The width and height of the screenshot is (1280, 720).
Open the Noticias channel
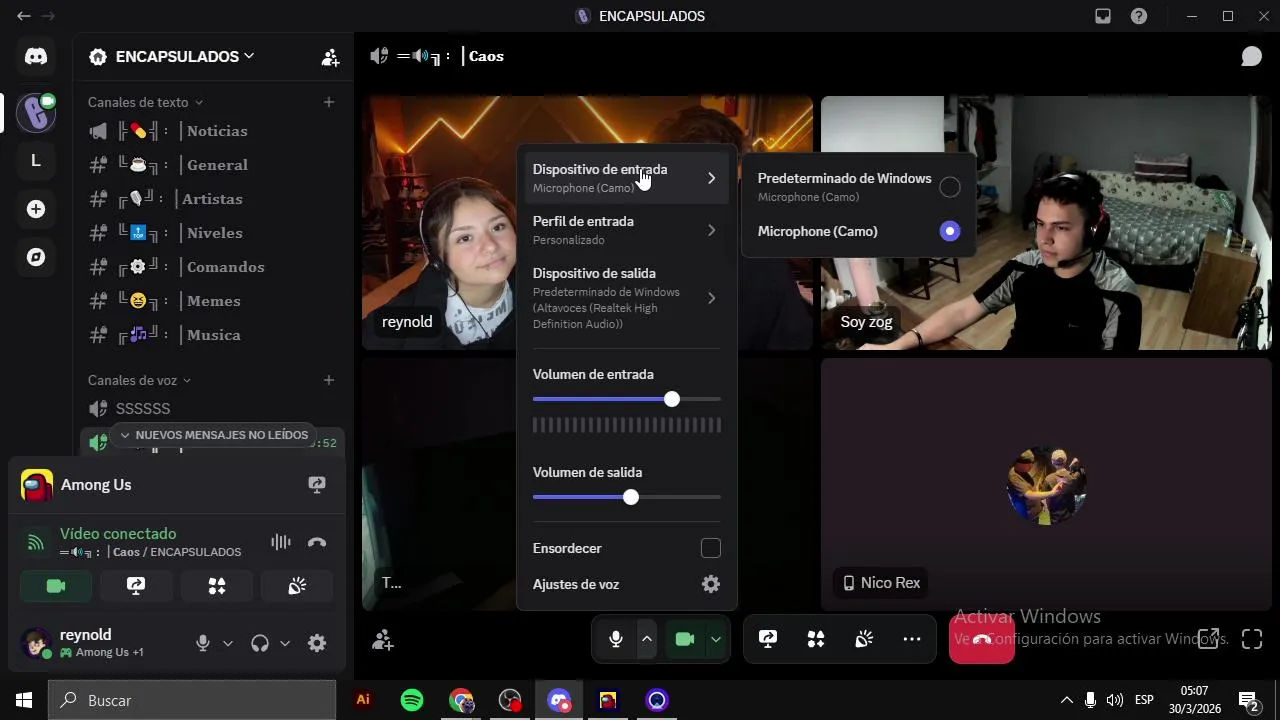pos(212,131)
